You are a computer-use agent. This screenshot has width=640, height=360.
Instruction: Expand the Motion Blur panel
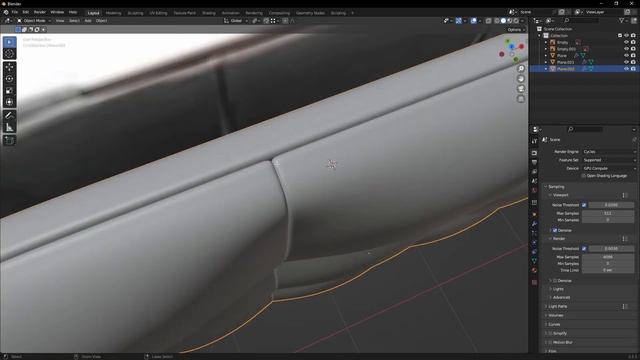coord(562,342)
